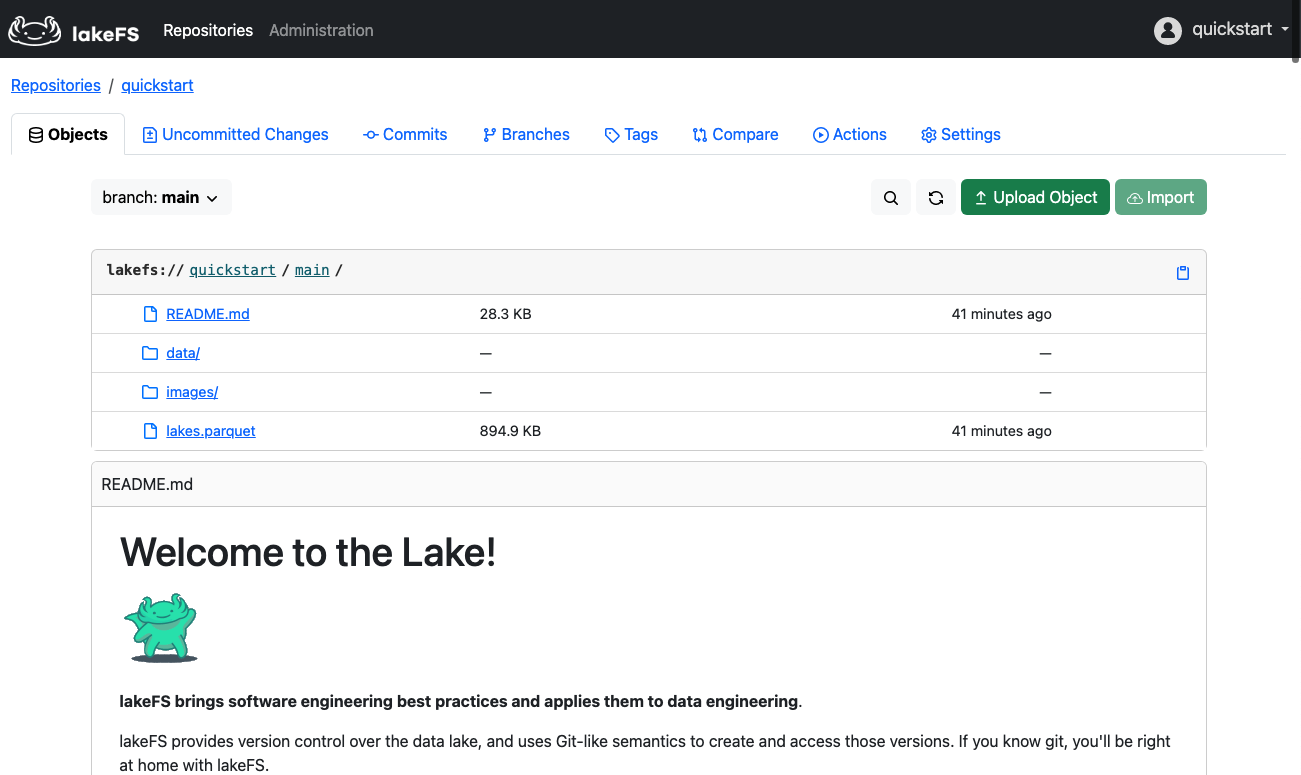This screenshot has height=775, width=1301.
Task: Switch to the Uncommitted Changes tab
Action: pos(234,134)
